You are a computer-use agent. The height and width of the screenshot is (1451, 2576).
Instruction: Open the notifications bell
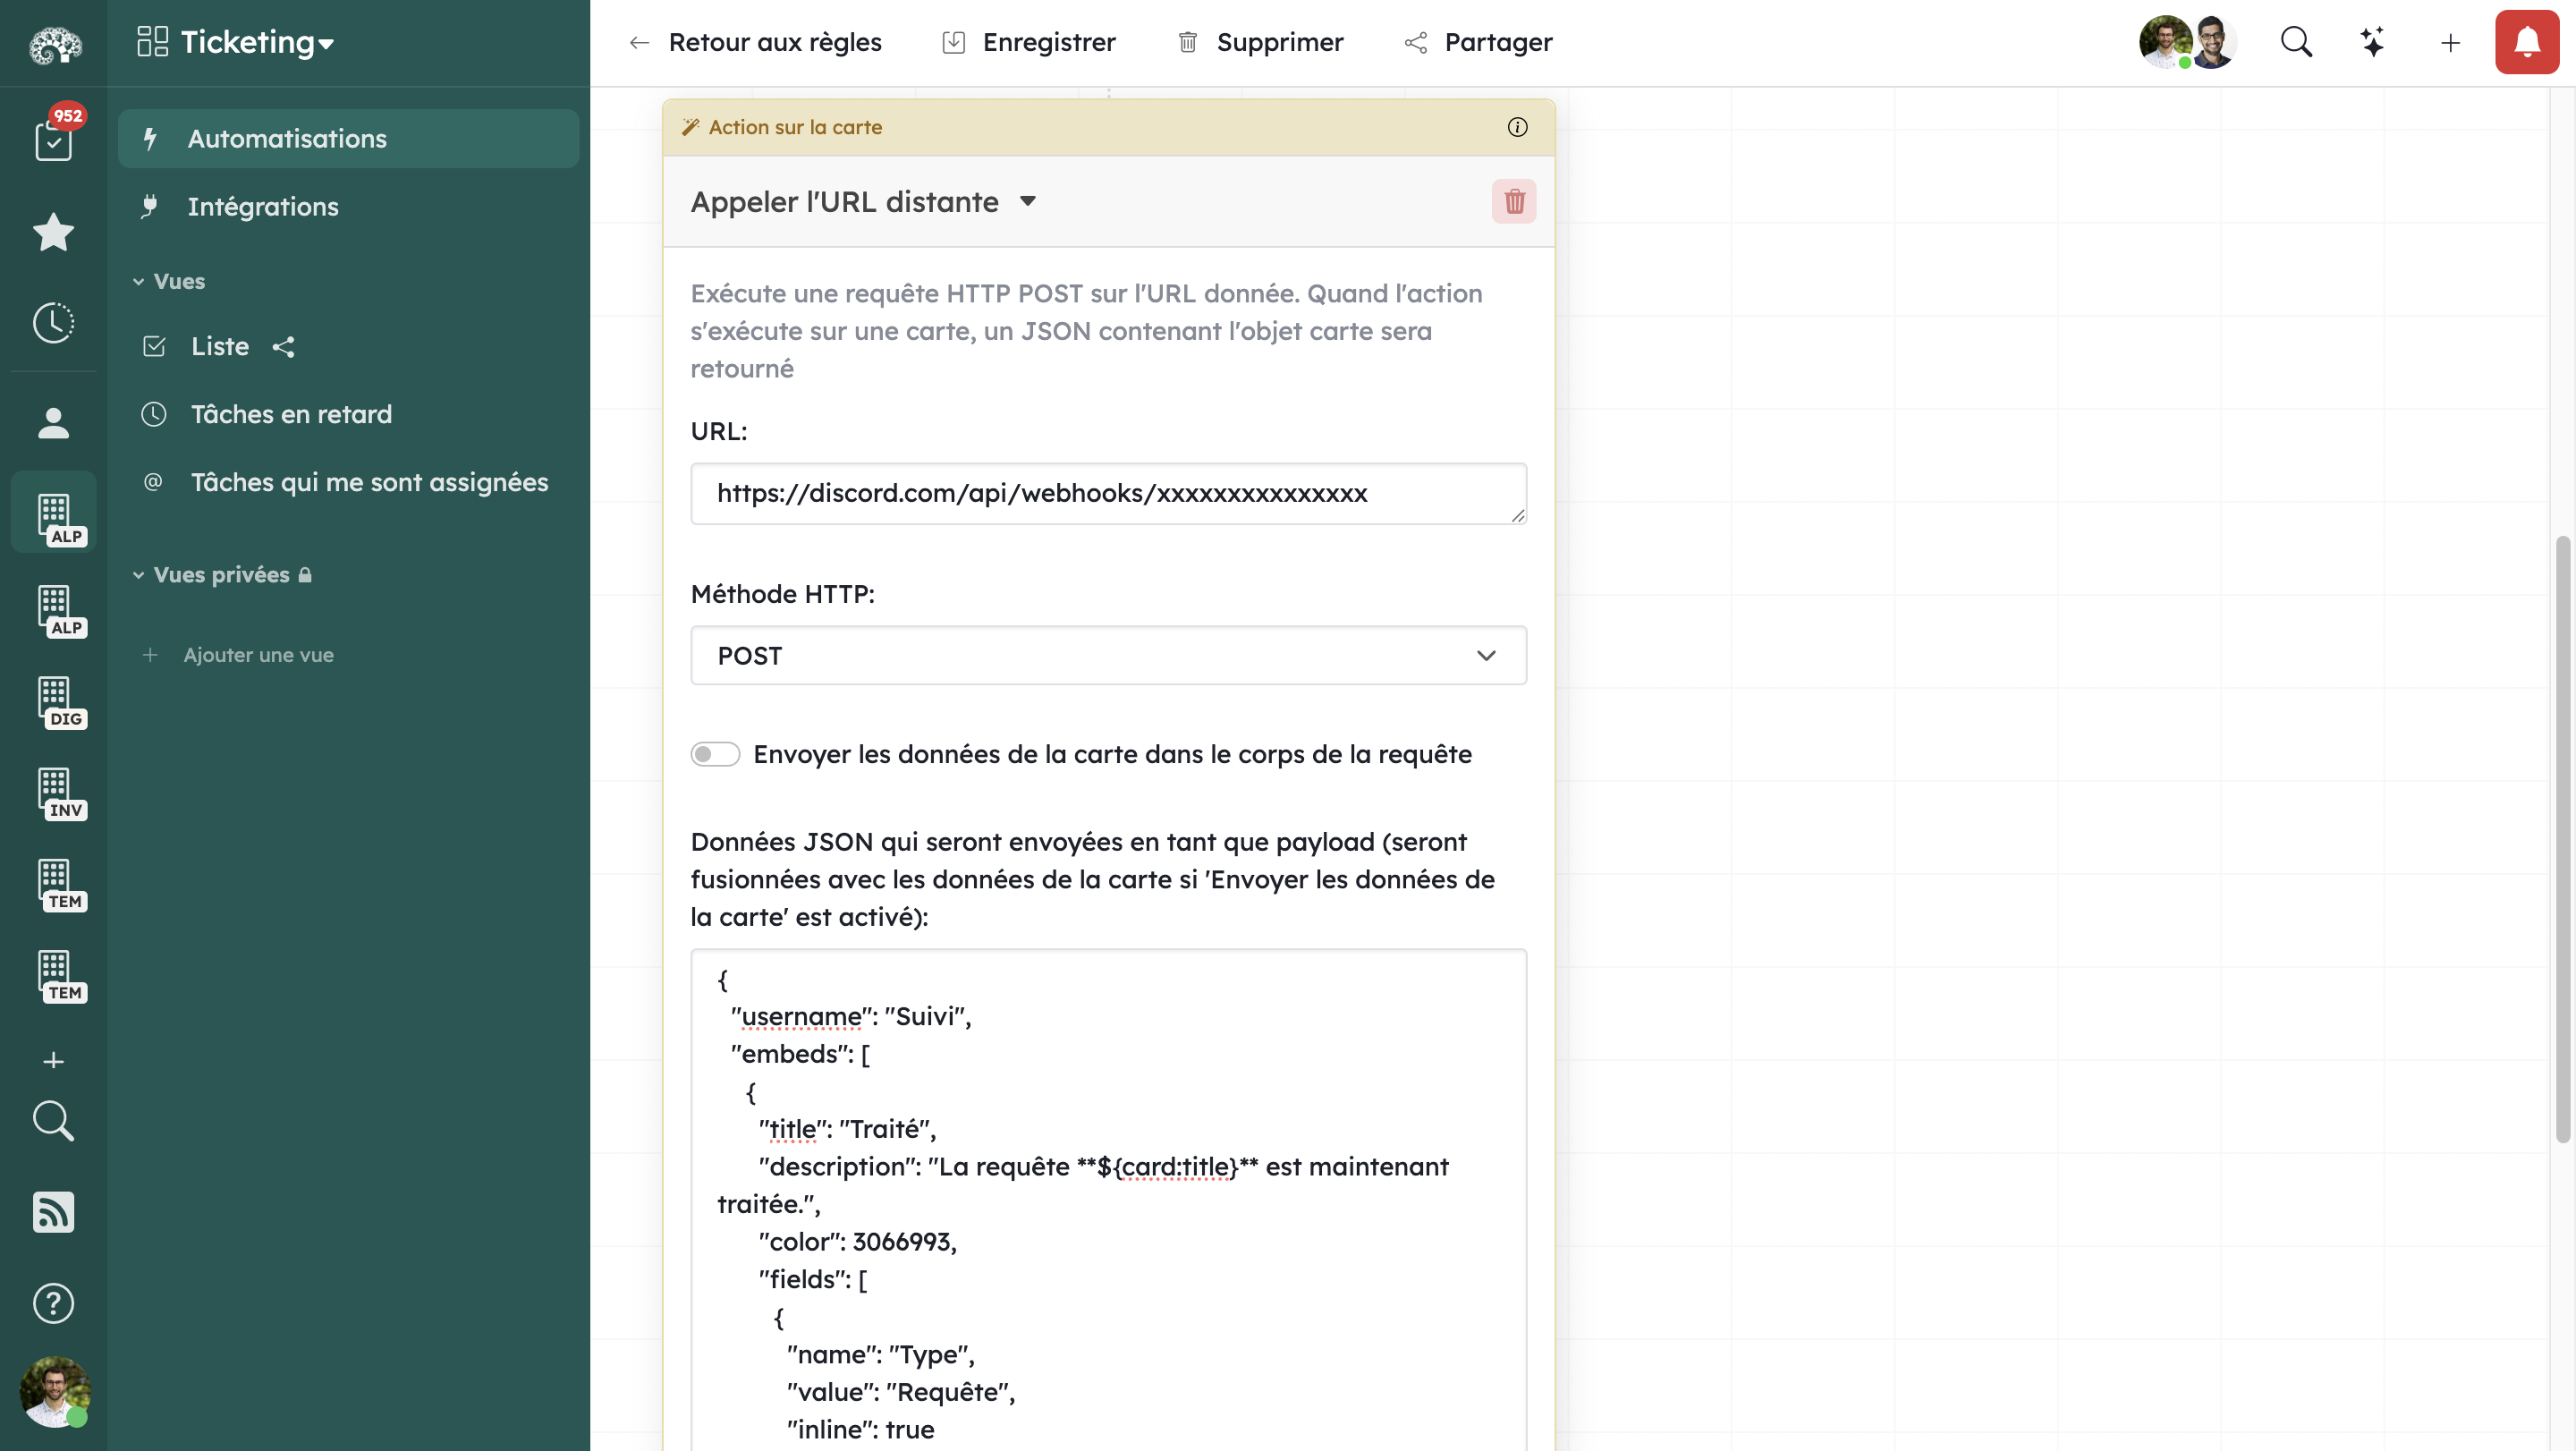tap(2525, 42)
